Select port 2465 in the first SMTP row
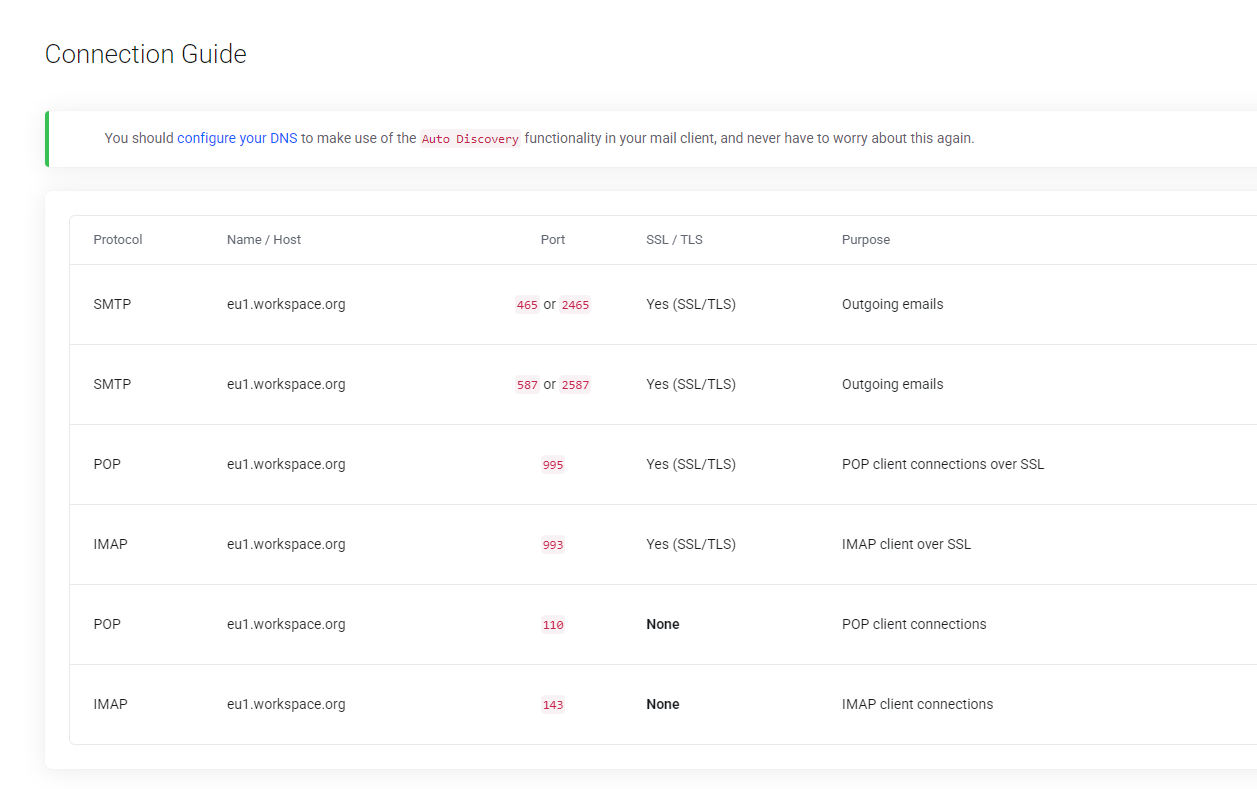 tap(575, 305)
